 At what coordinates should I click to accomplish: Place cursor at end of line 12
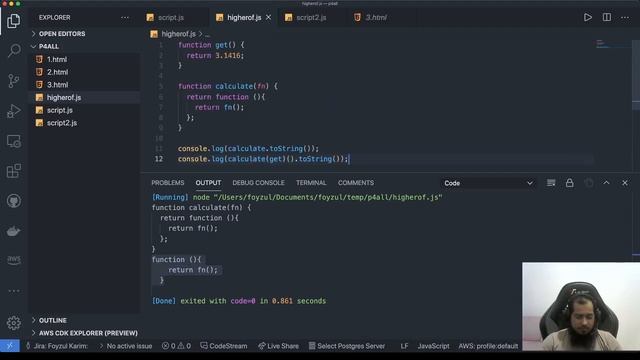[x=349, y=159]
